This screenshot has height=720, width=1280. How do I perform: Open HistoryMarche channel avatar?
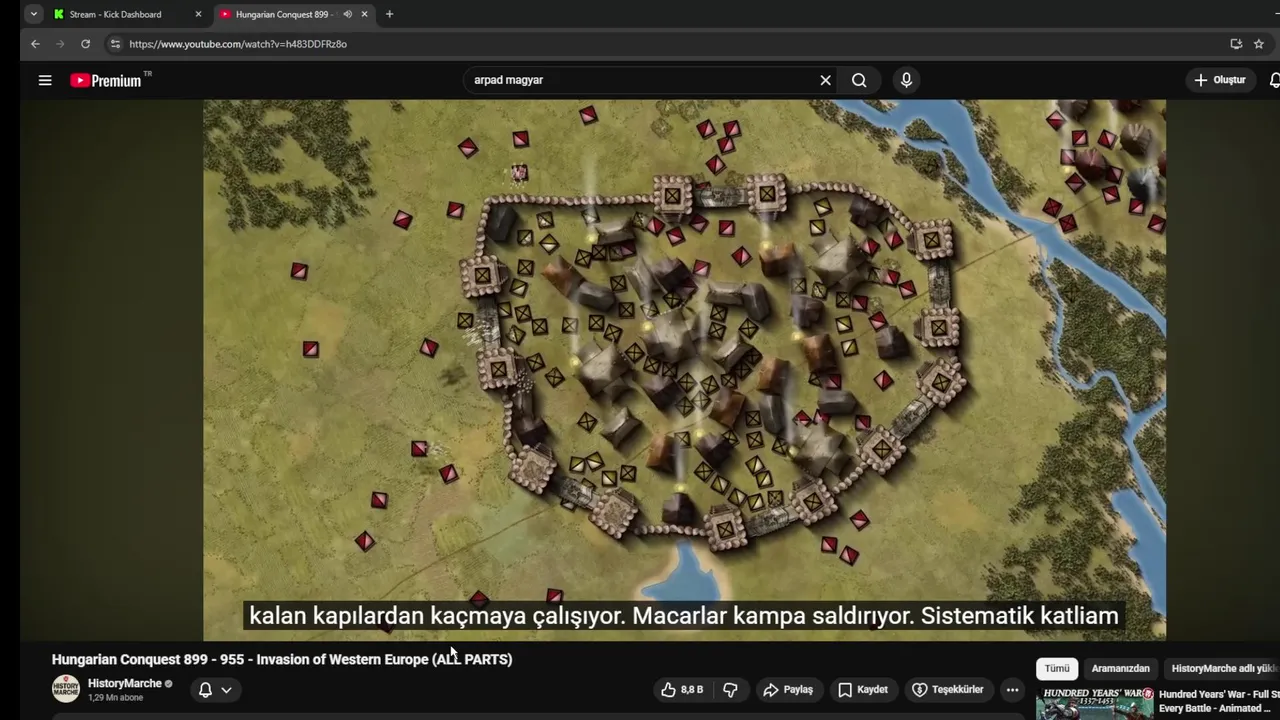(66, 689)
